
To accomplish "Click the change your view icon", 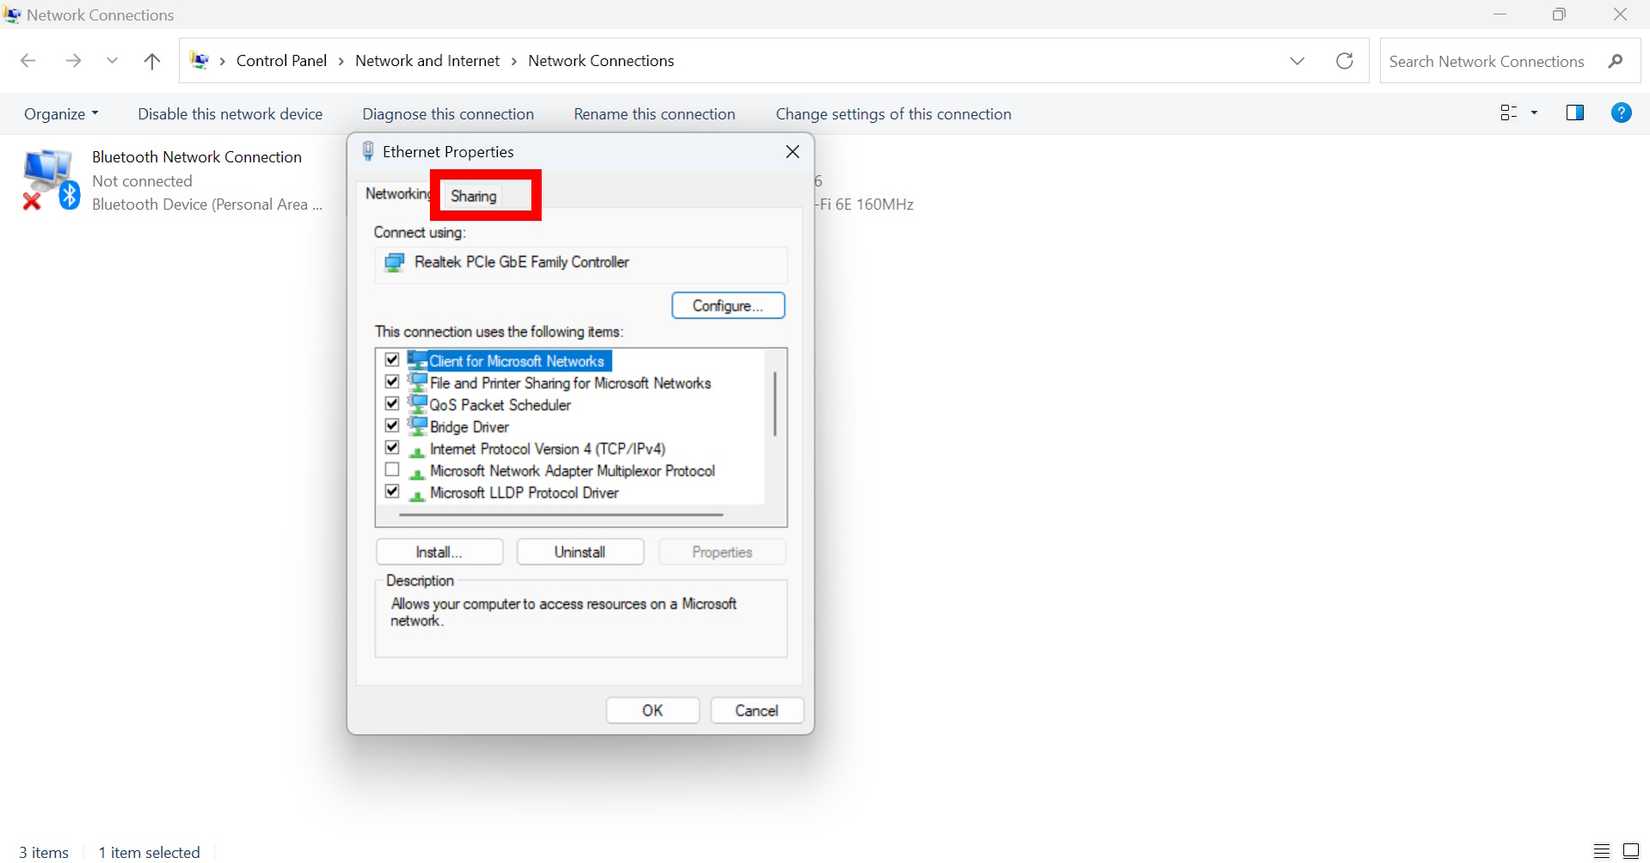I will 1509,113.
